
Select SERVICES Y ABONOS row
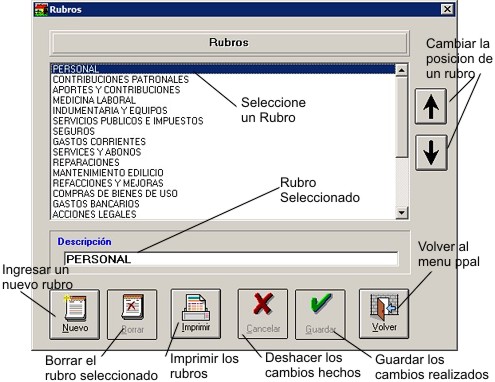click(223, 152)
